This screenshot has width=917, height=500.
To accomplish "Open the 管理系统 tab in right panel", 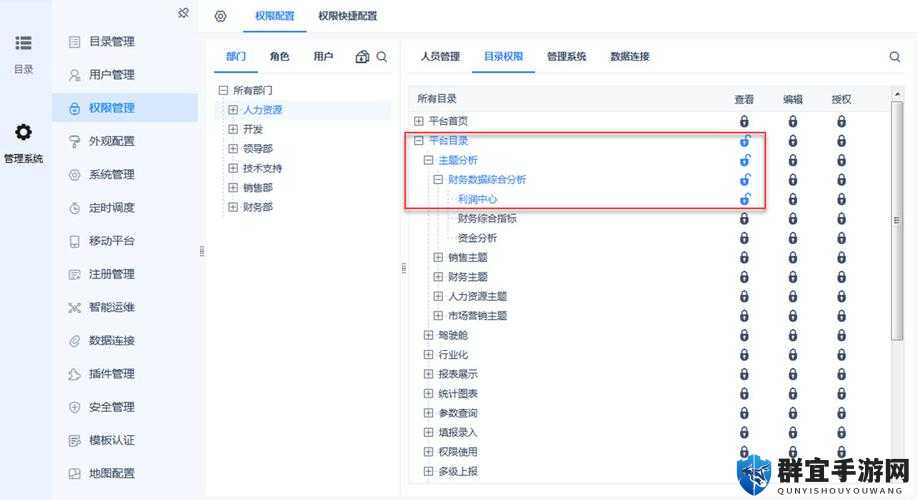I will [x=566, y=57].
